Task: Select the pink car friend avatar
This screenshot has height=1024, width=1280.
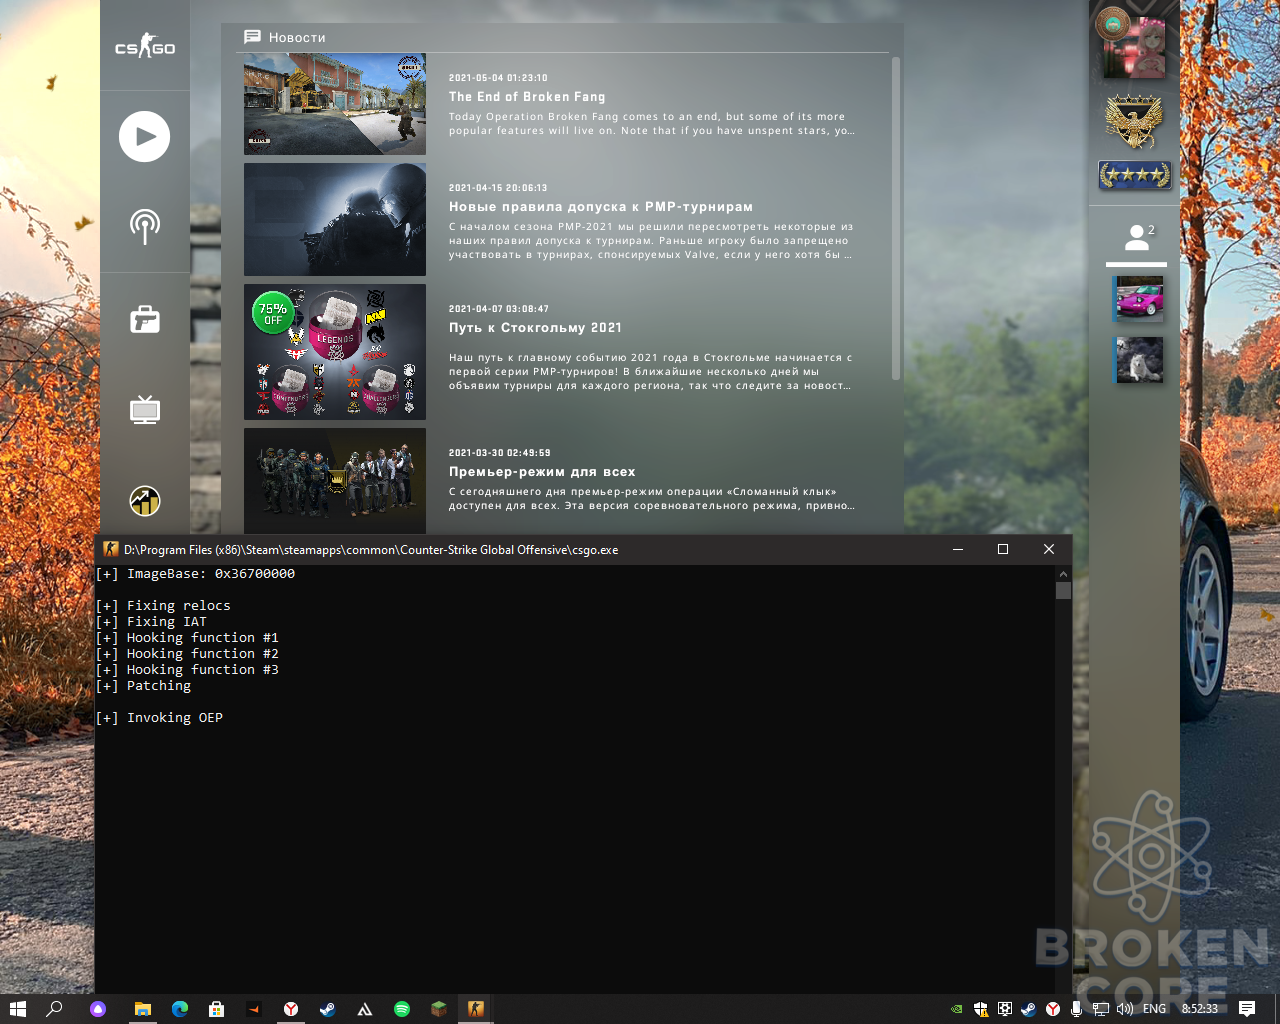Action: tap(1138, 299)
